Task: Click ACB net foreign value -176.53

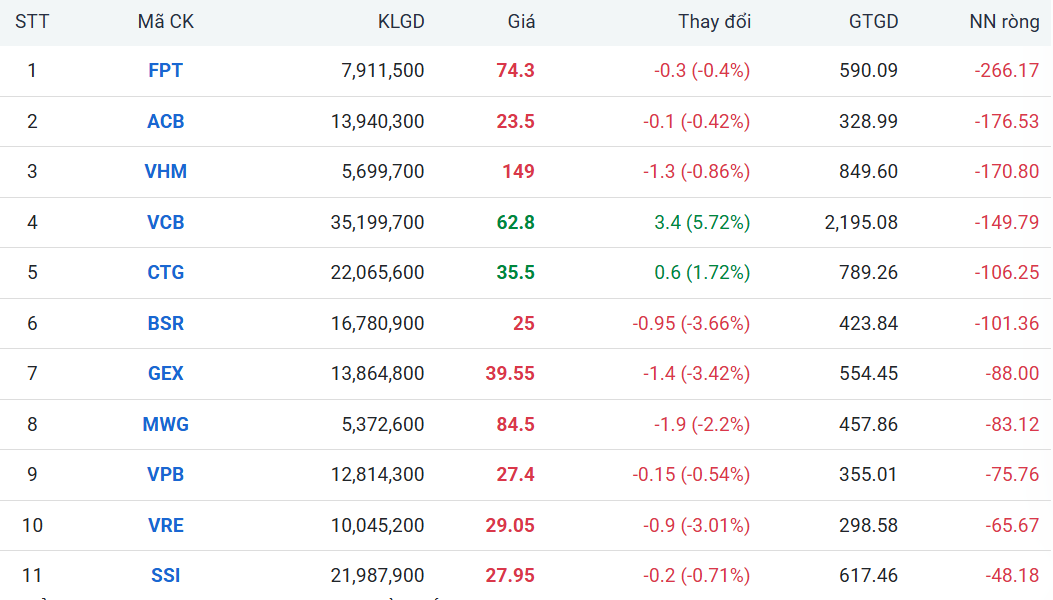Action: 1007,122
